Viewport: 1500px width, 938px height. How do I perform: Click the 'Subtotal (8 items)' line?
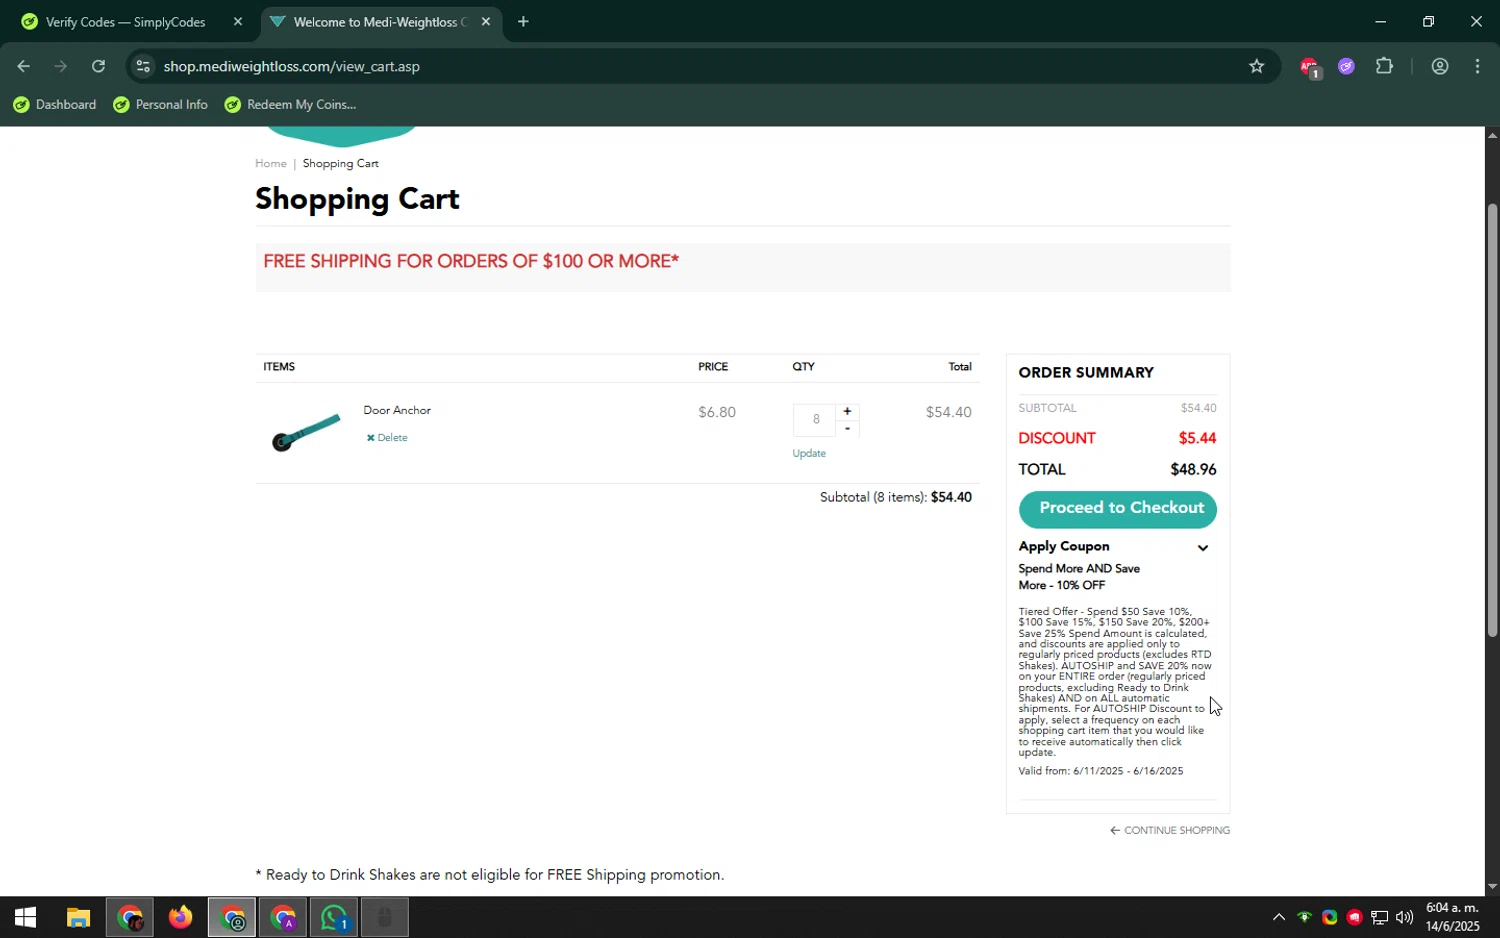[895, 497]
